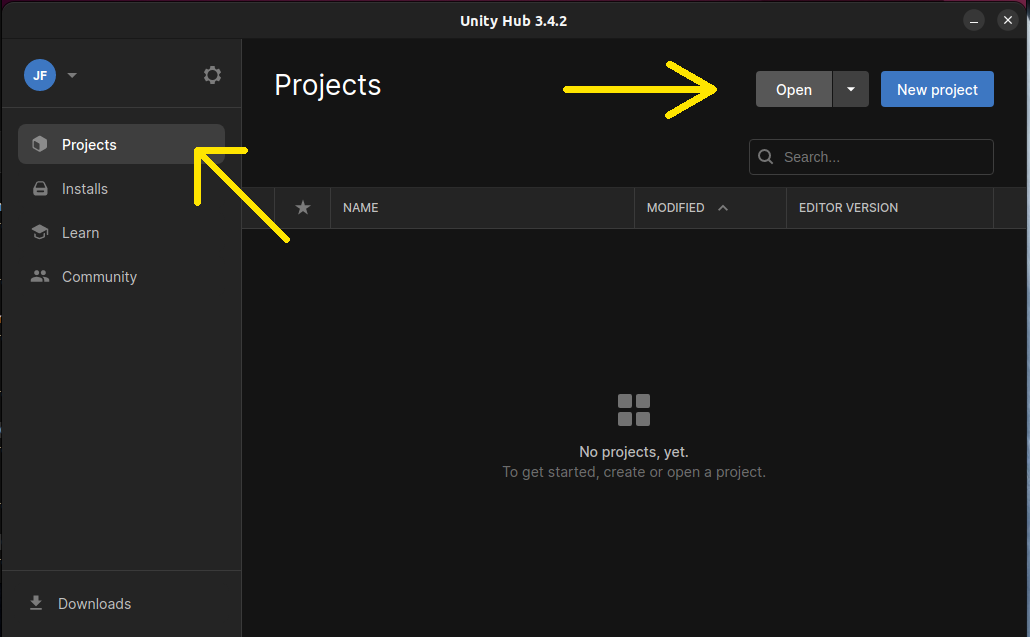This screenshot has width=1030, height=637.
Task: Click the search magnifier icon
Action: tap(765, 157)
